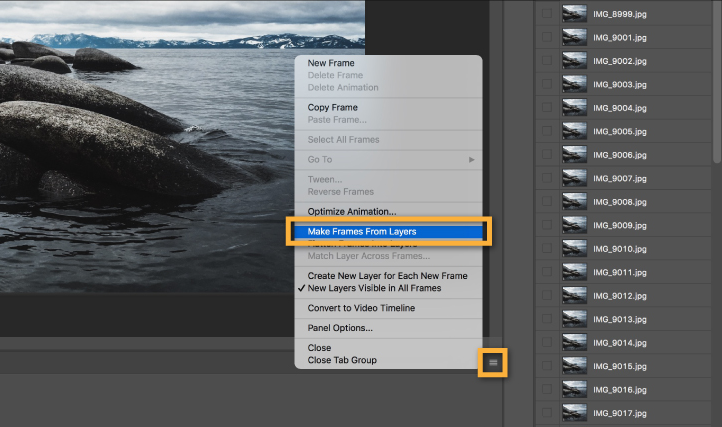Click thumbnail of layer IMG_9009.jpg
Viewport: 722px width, 427px height.
coord(574,226)
